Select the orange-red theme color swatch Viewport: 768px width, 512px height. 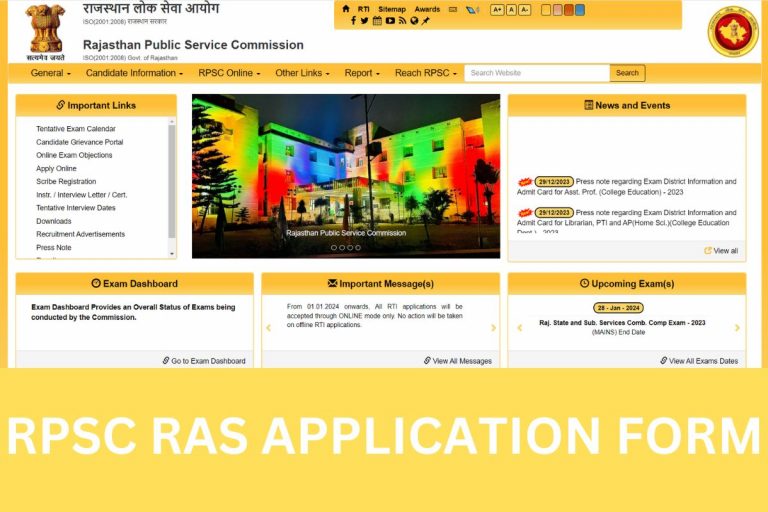coord(569,10)
